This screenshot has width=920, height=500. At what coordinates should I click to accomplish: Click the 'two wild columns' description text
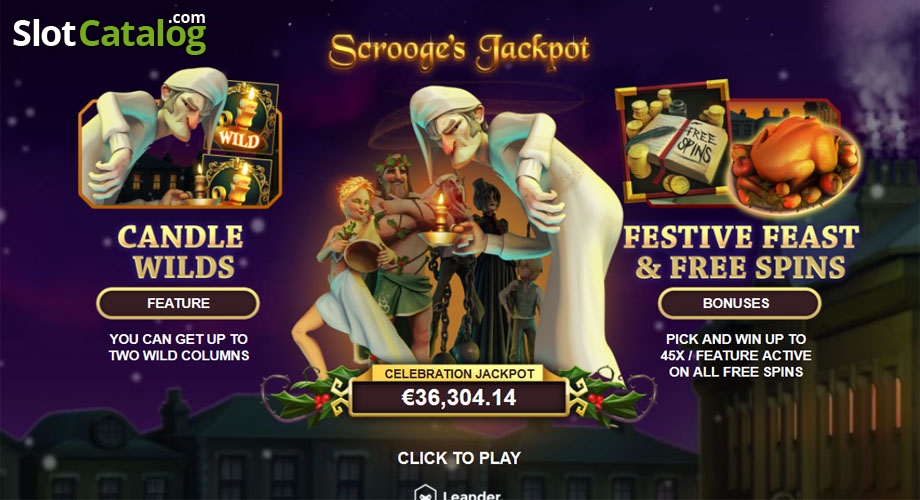tap(179, 347)
